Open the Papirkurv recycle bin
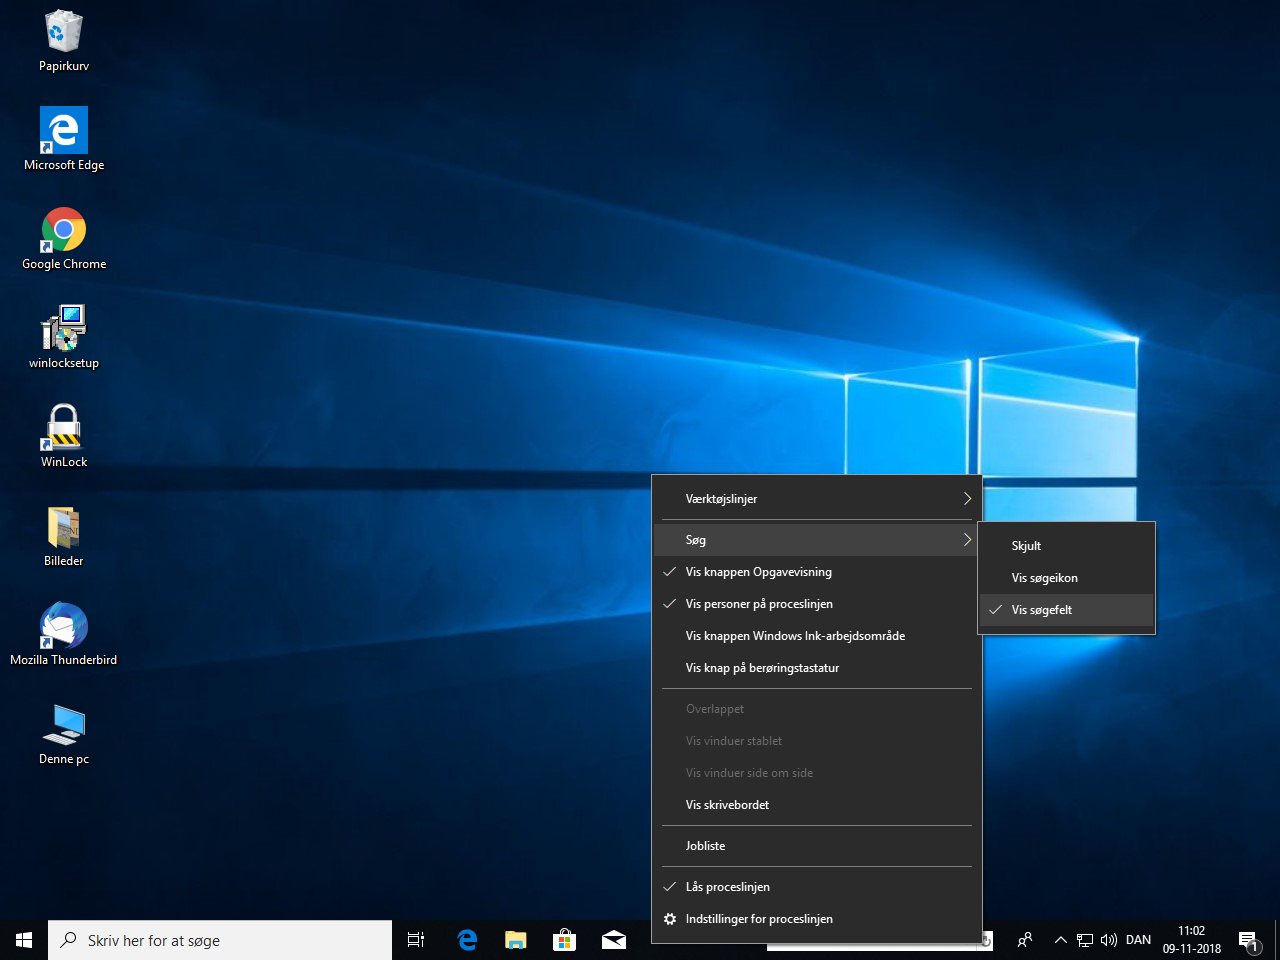The width and height of the screenshot is (1280, 960). coord(63,33)
